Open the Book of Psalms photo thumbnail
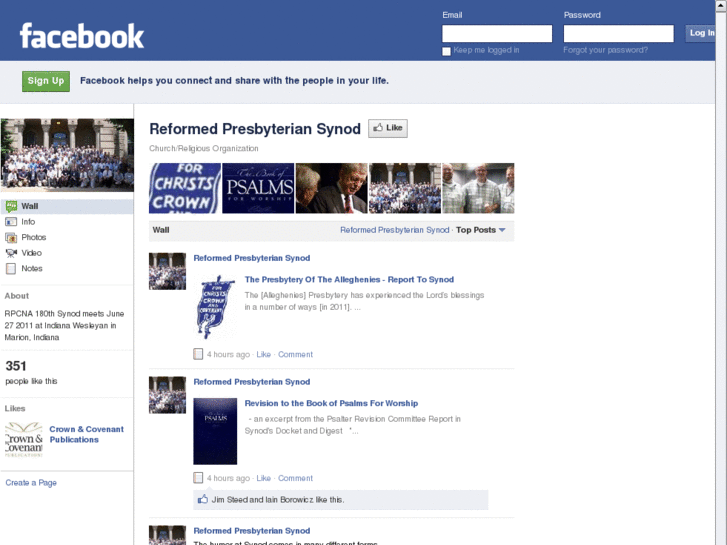Viewport: 727px width, 545px height. (258, 188)
